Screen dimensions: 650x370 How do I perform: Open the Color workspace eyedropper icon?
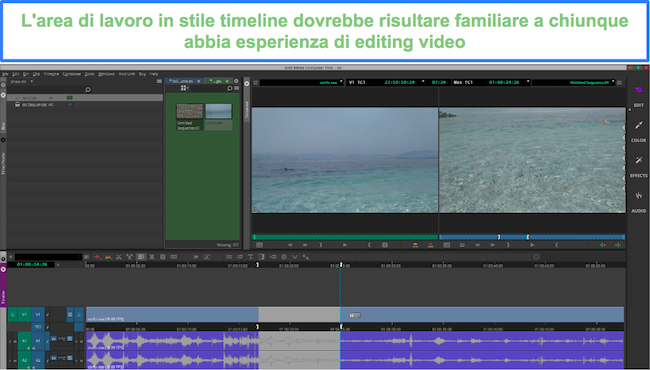pyautogui.click(x=638, y=125)
